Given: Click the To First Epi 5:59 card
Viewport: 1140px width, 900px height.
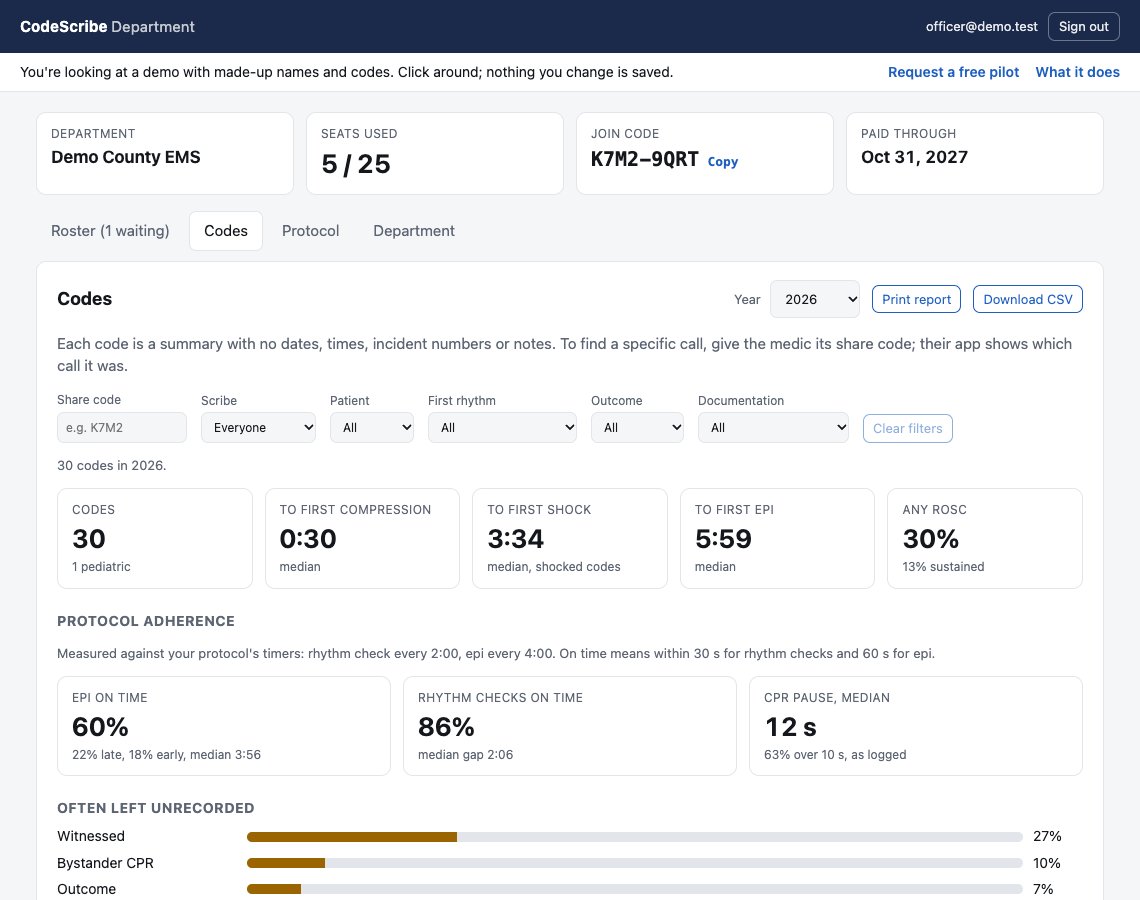Looking at the screenshot, I should tap(777, 538).
